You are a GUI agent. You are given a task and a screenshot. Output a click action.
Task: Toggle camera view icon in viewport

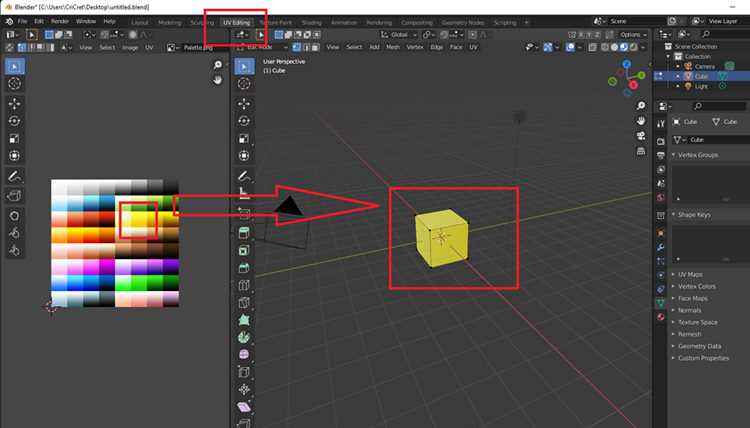pos(641,136)
